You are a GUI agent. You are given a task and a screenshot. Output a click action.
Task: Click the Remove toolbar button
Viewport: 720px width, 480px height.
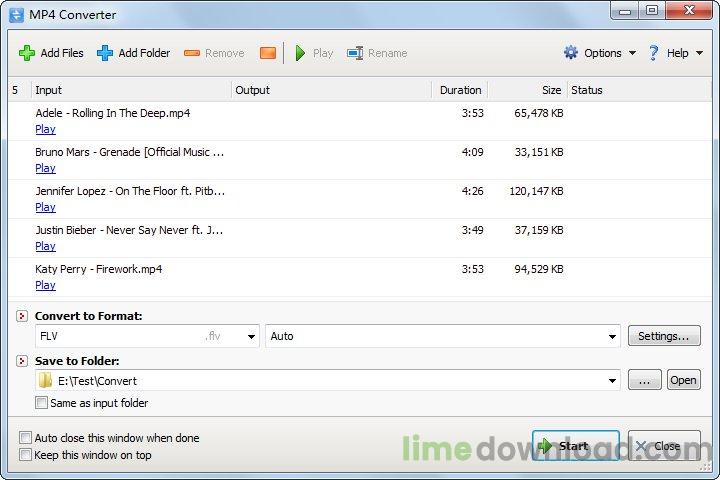pos(214,53)
